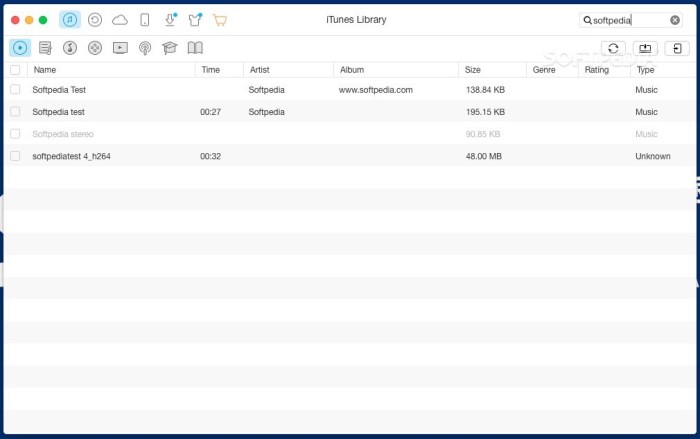Clear the softpedia search text

675,20
